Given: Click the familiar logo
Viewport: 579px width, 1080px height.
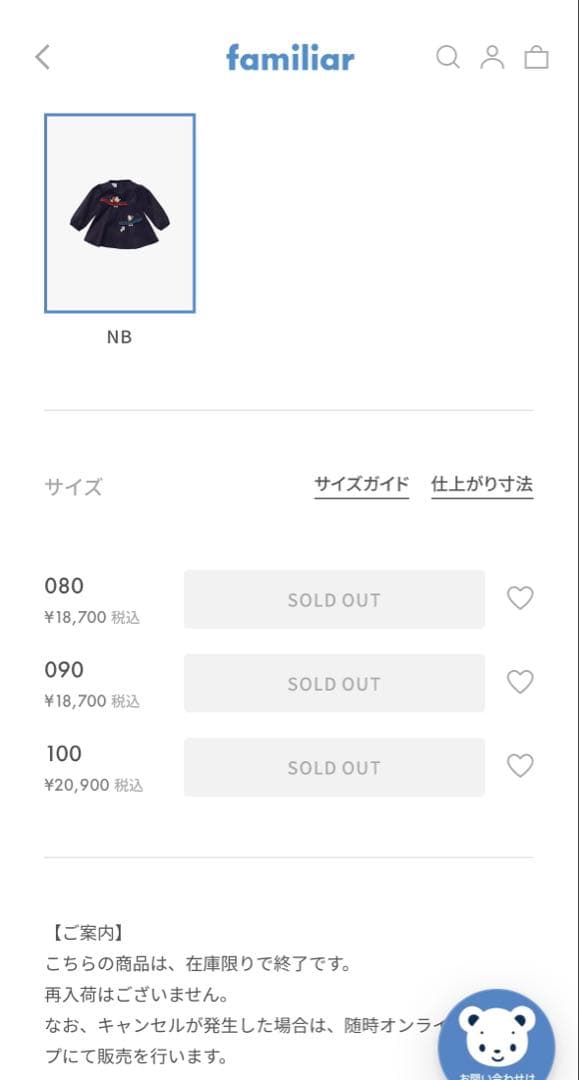Looking at the screenshot, I should coord(290,58).
